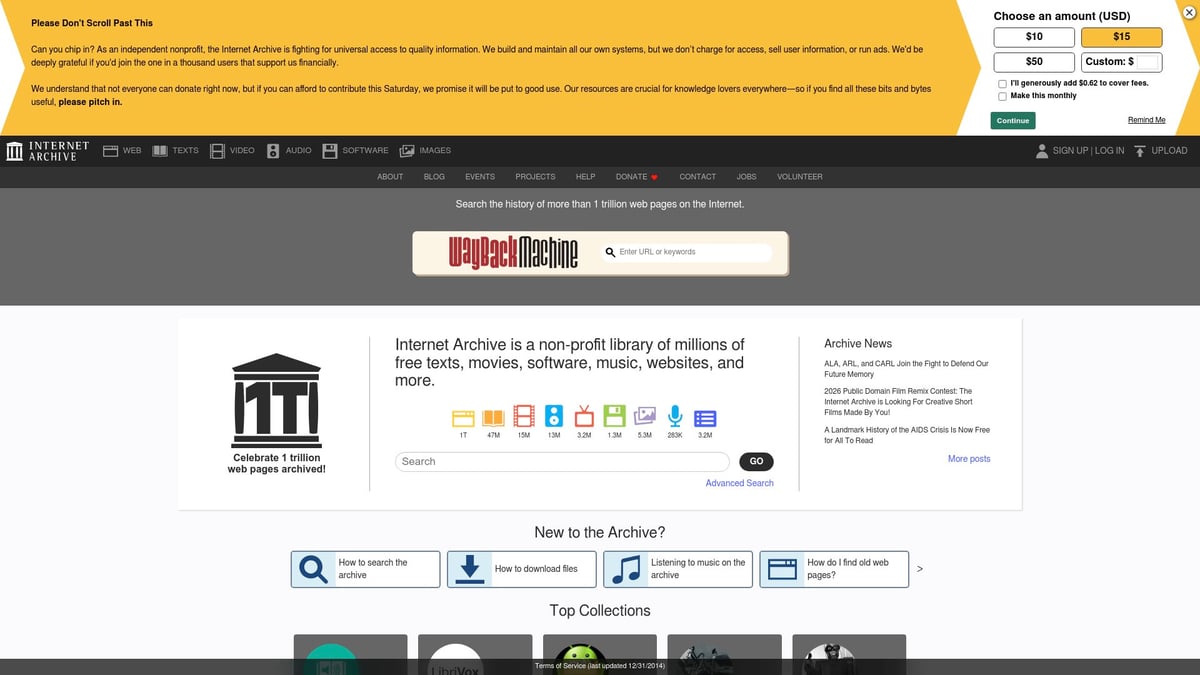Select the orange books icon showing 47M texts
Screen dimensions: 1200x675
pyautogui.click(x=493, y=418)
